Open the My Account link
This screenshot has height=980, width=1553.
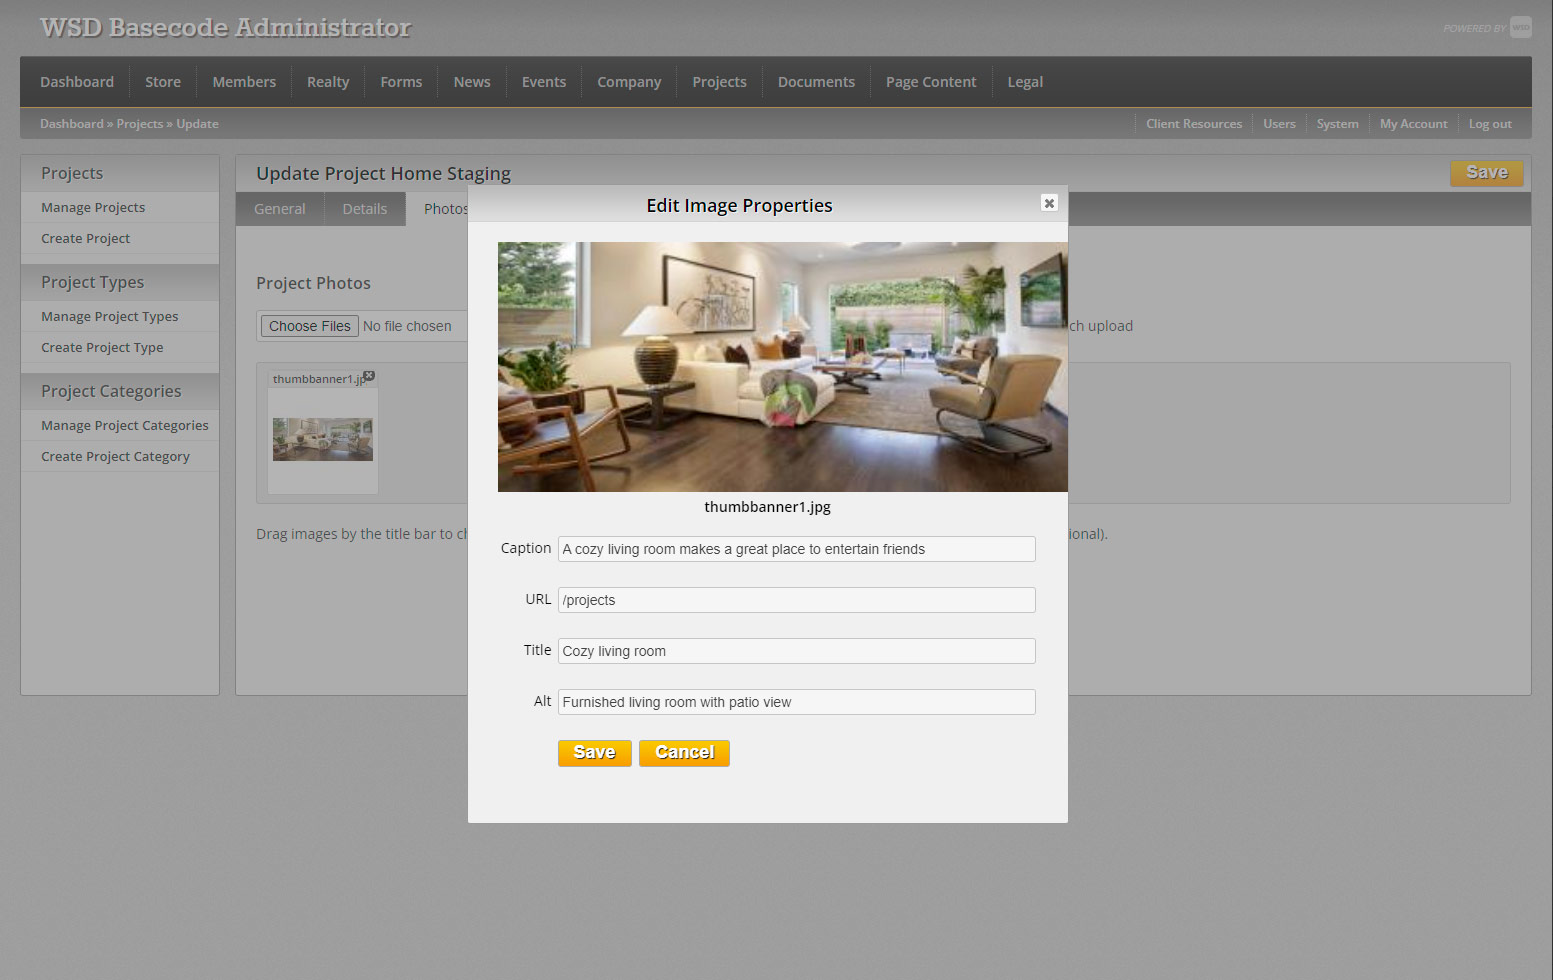pyautogui.click(x=1413, y=124)
